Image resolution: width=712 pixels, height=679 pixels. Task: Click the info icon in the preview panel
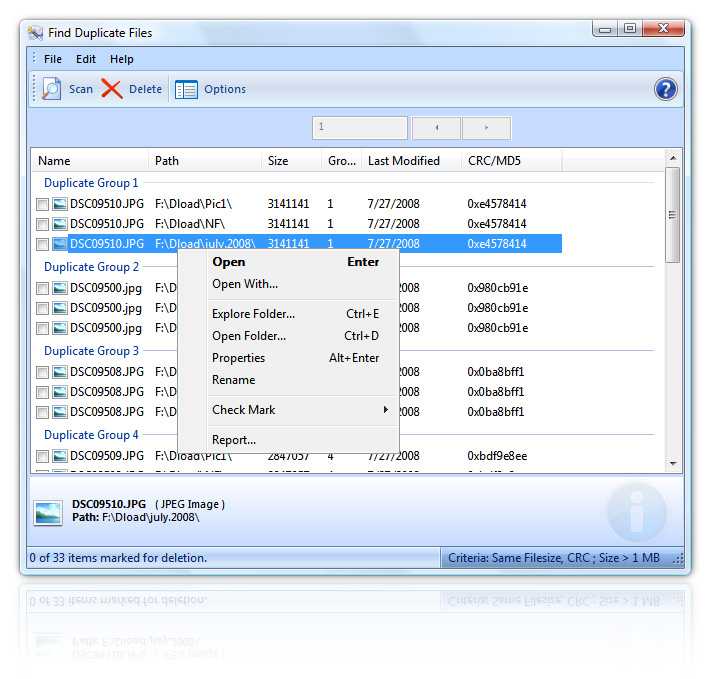click(637, 512)
